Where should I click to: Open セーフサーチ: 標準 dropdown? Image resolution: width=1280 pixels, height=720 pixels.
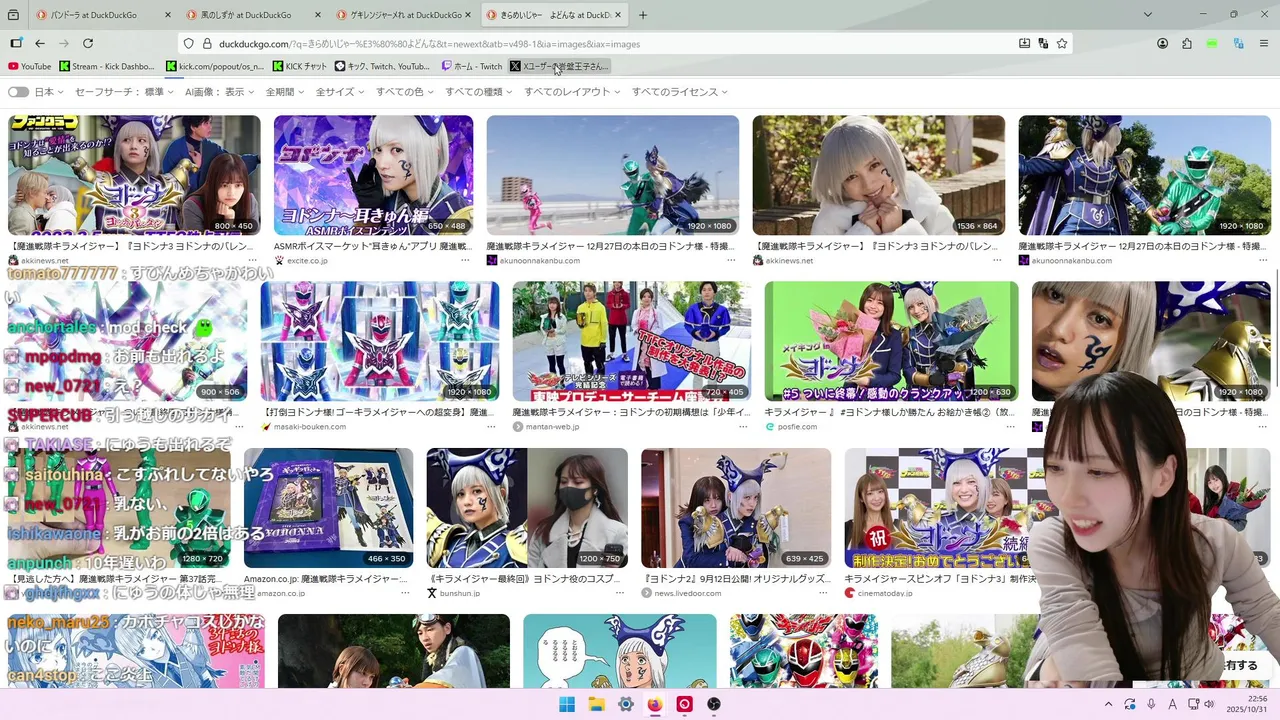(x=124, y=92)
